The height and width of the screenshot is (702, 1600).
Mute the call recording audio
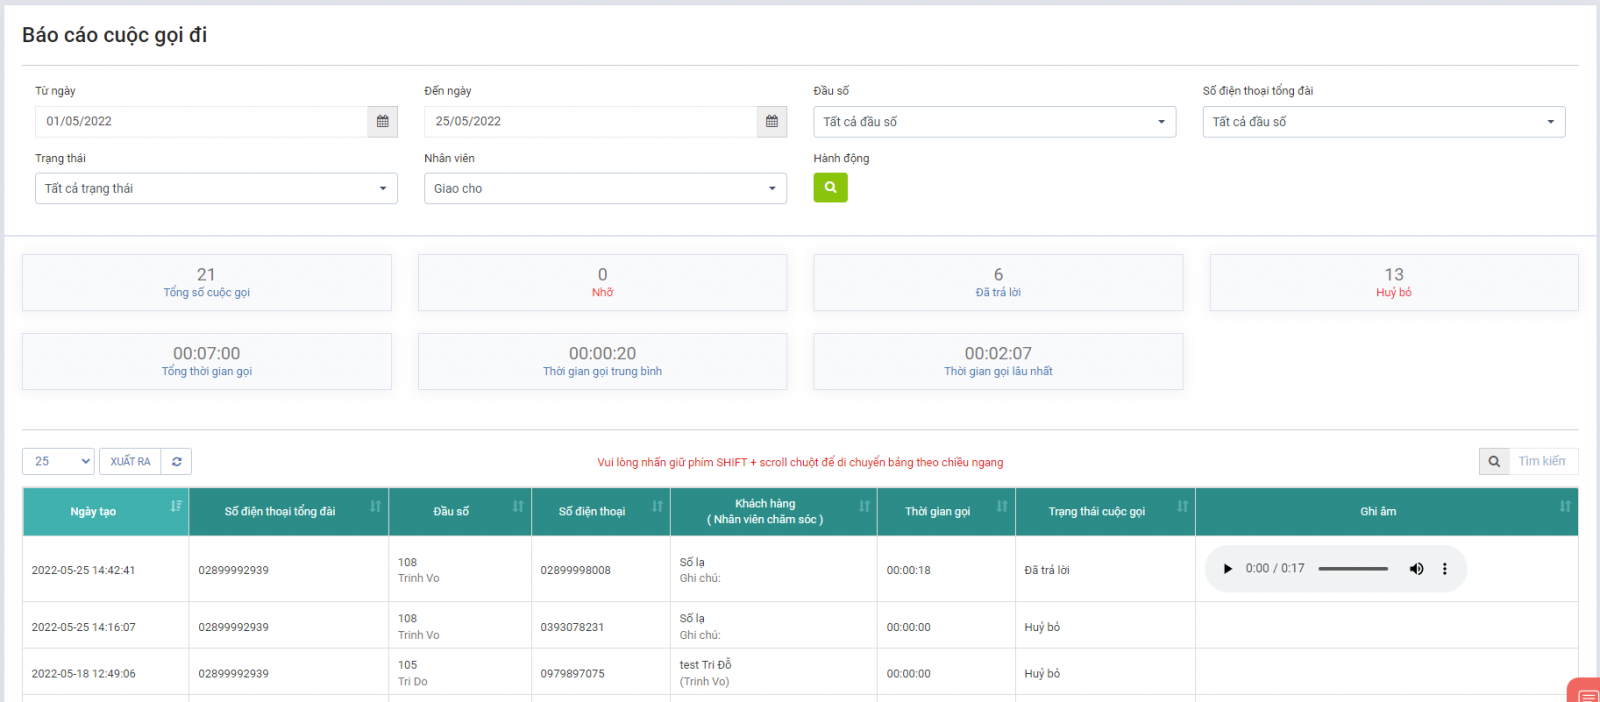click(x=1416, y=569)
